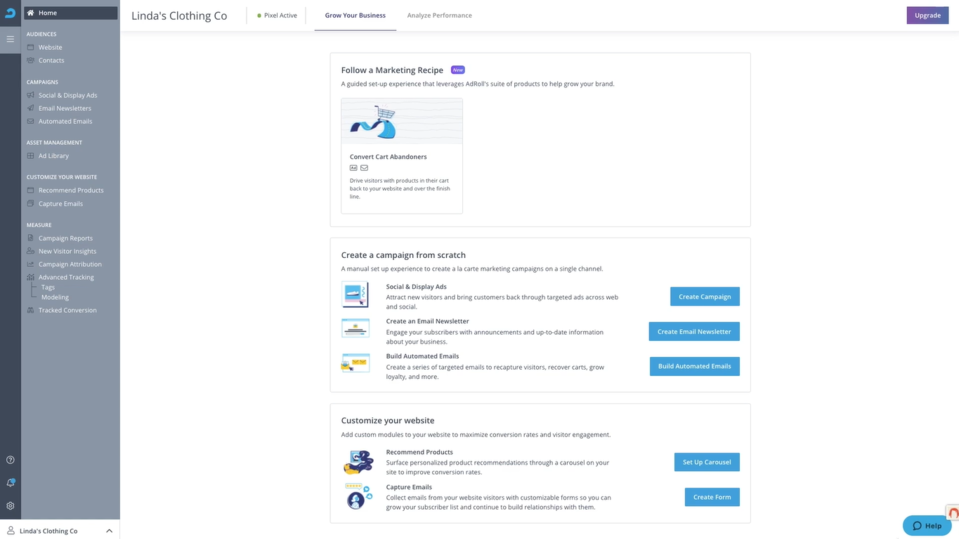Open Recommend Products in sidebar

pos(71,190)
